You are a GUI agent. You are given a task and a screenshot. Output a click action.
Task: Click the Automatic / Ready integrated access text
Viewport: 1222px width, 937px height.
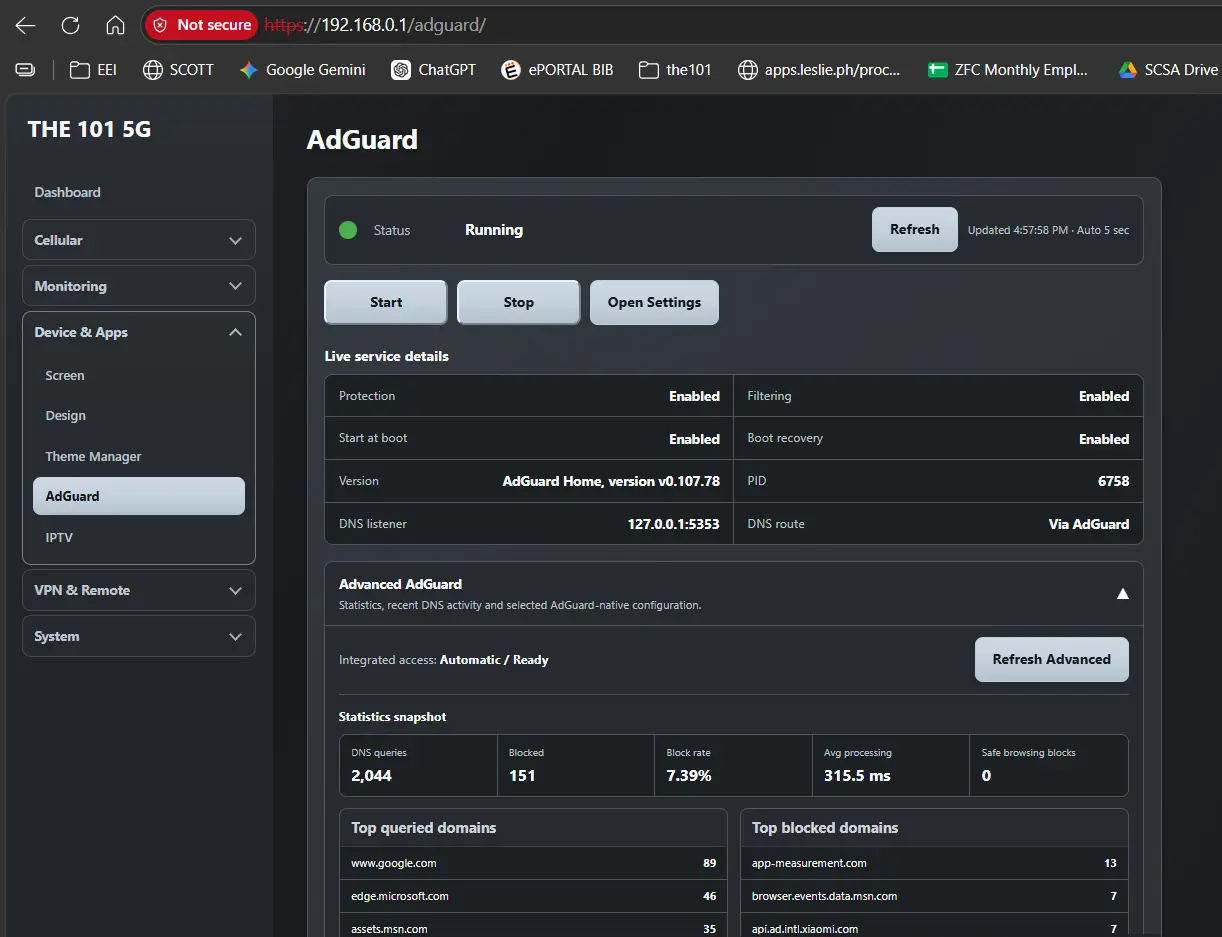[x=494, y=660]
